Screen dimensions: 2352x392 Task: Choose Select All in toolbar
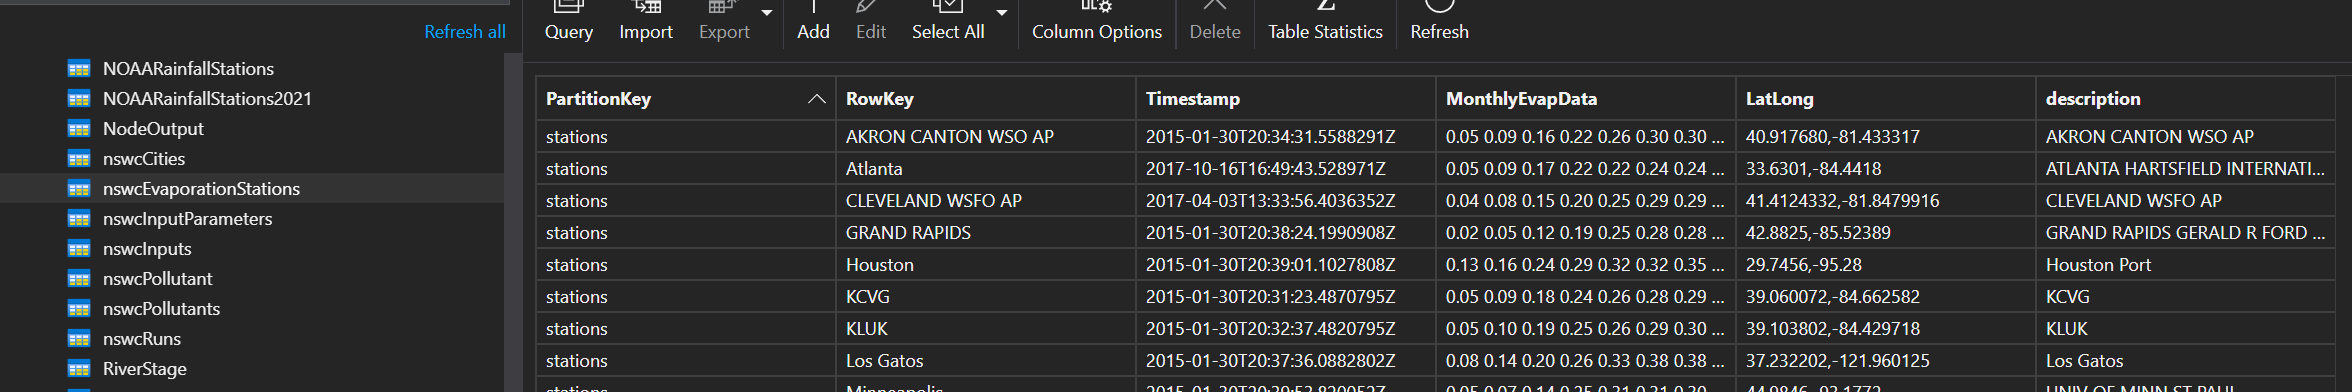click(948, 22)
